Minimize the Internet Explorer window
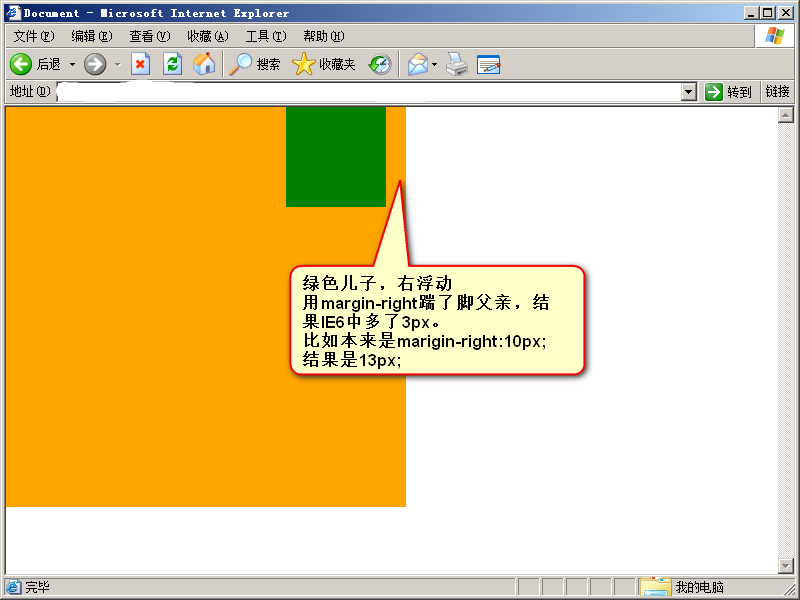This screenshot has height=600, width=800. point(750,13)
